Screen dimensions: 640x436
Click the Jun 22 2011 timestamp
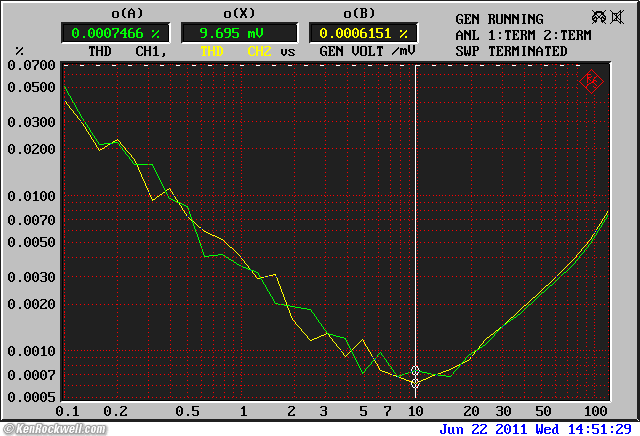pyautogui.click(x=535, y=429)
